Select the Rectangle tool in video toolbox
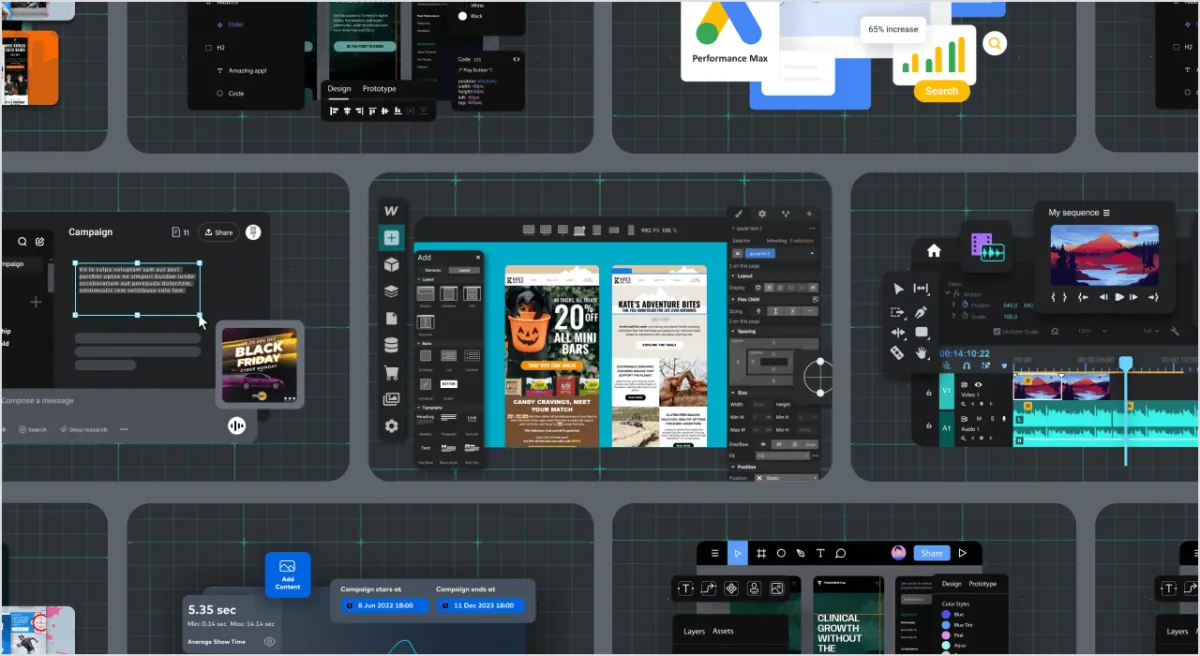This screenshot has width=1200, height=656. tap(921, 332)
